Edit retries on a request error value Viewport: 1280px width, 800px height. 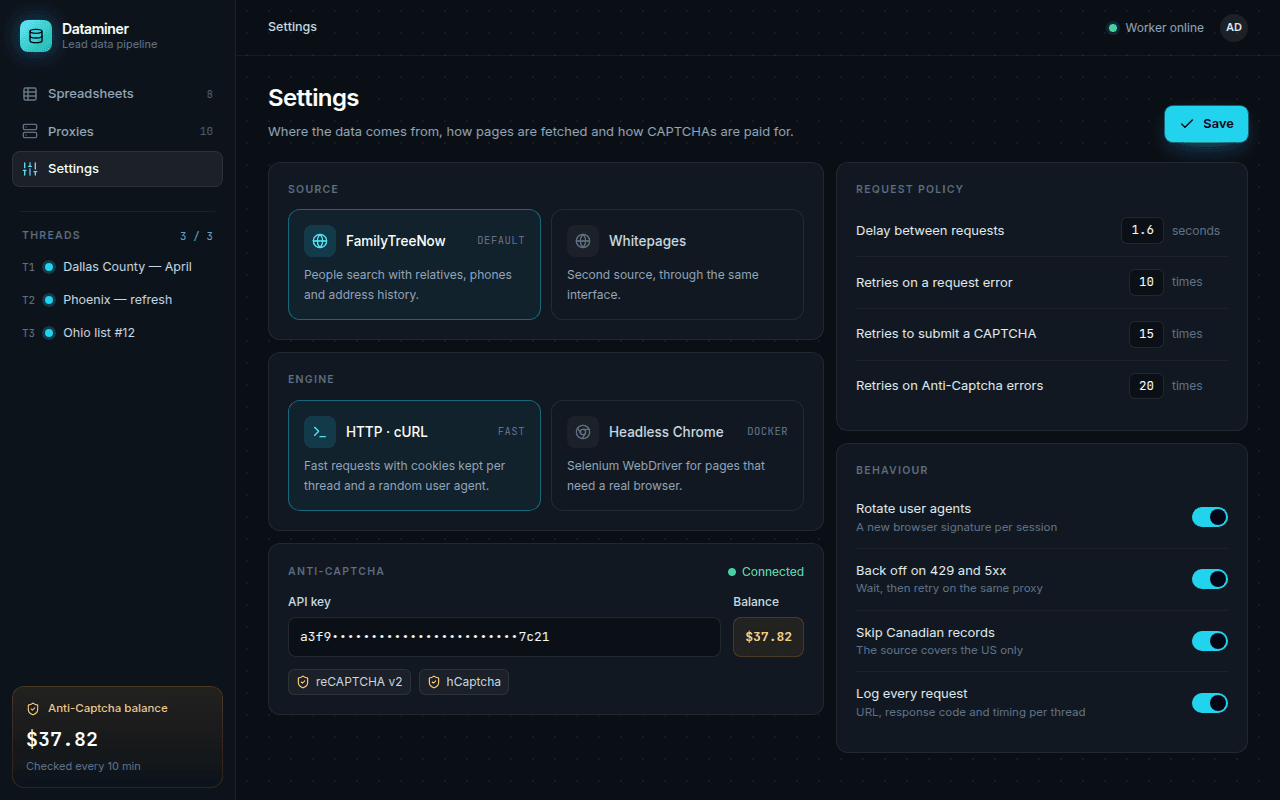point(1146,282)
